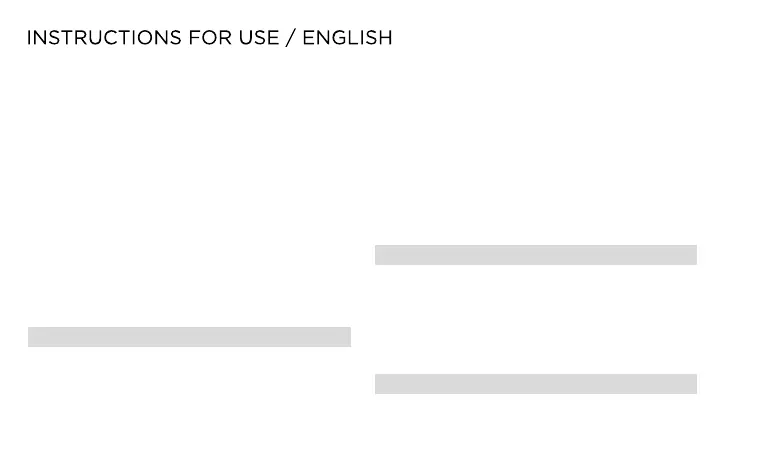Click the word "INSTRUCTIONS" in the heading
Viewport: 765px width, 454px height.
coord(103,38)
